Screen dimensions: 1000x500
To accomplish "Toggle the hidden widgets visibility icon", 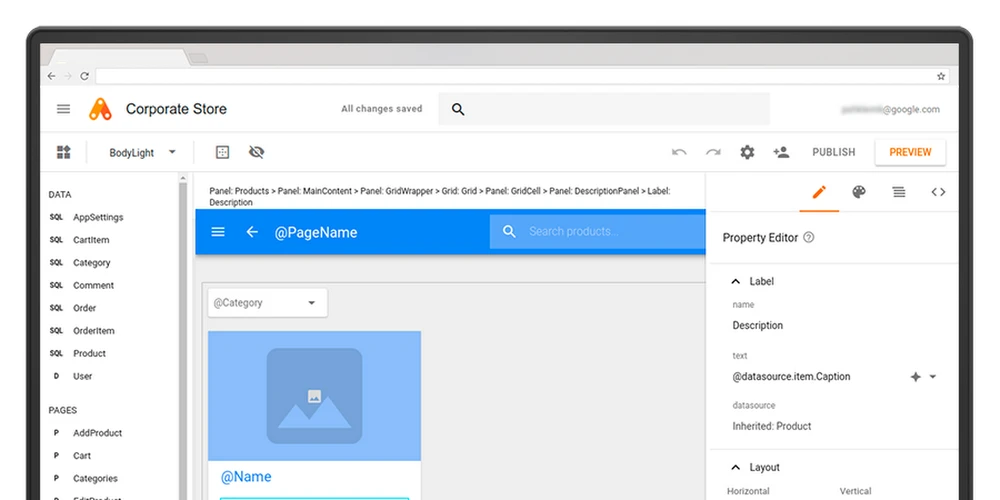I will 256,152.
